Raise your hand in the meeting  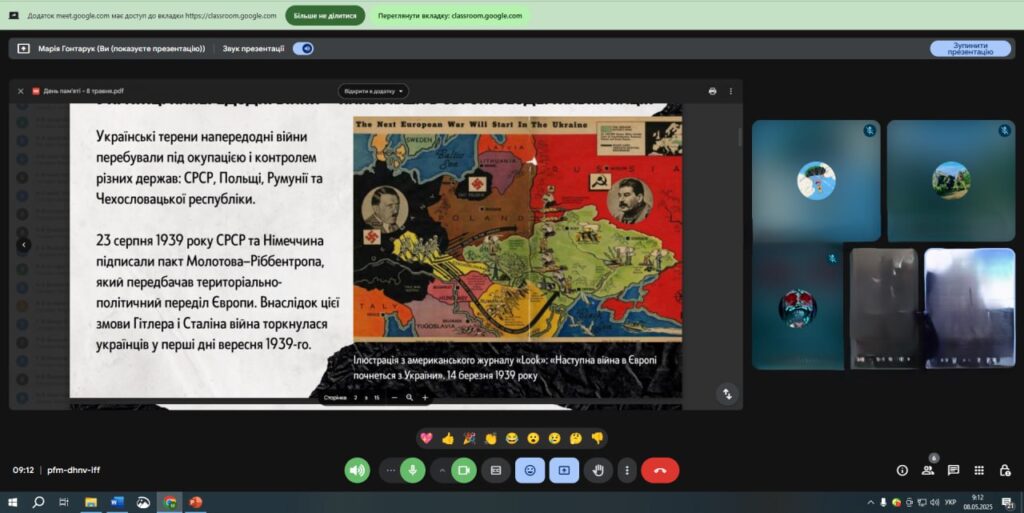click(598, 470)
